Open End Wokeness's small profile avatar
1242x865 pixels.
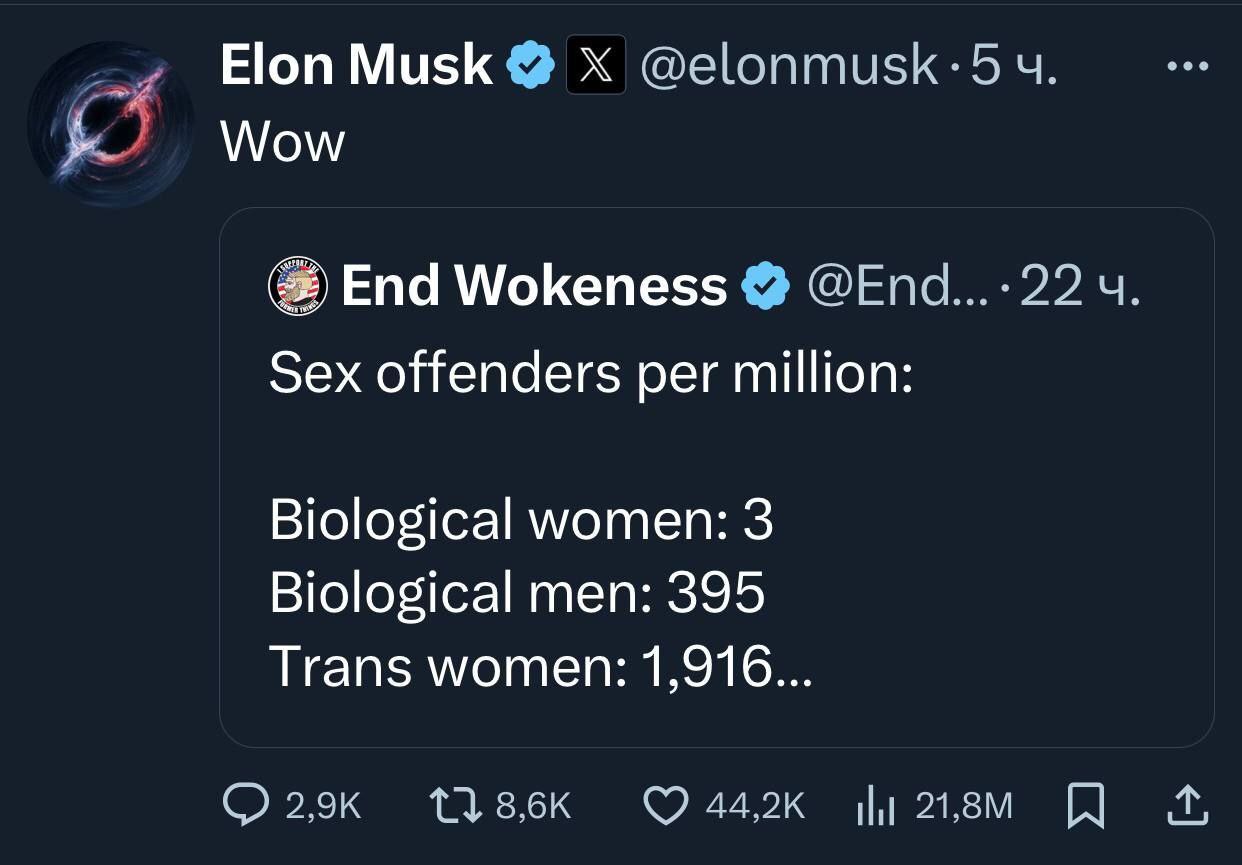298,286
